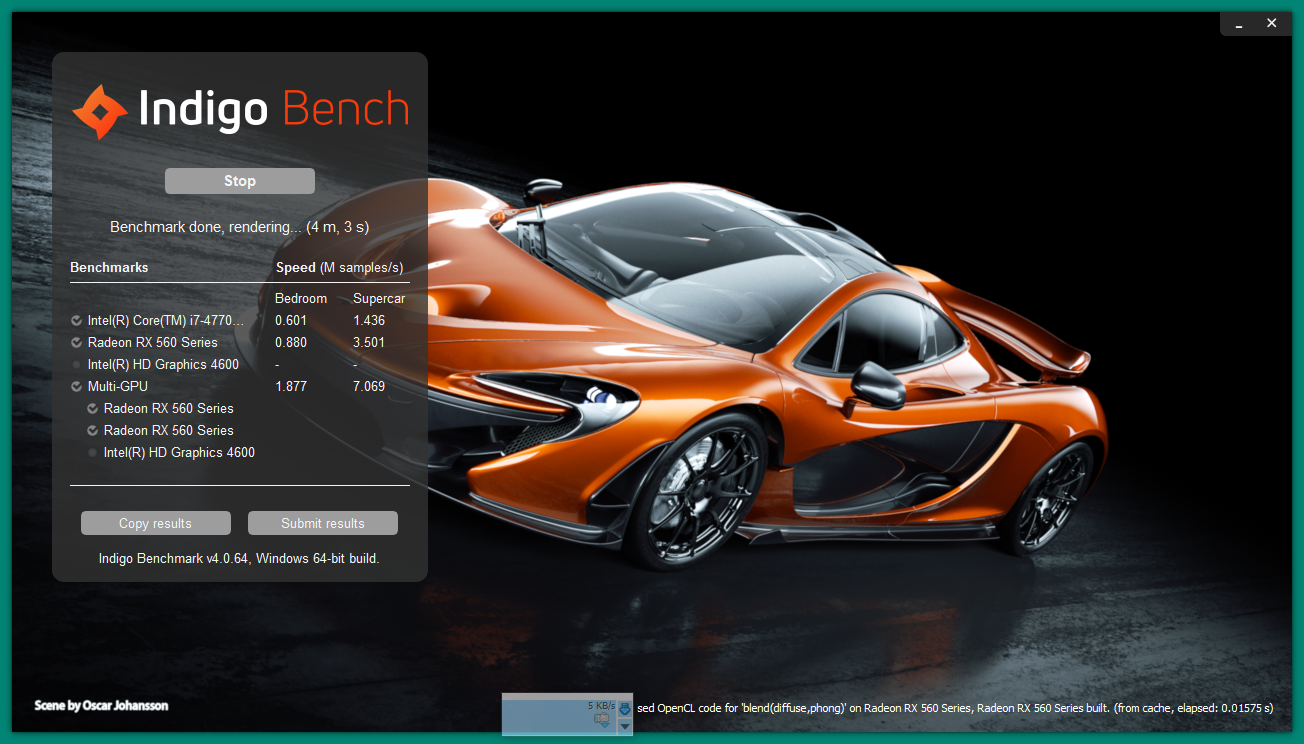
Task: Uncheck the first Radeon RX 560 under Multi-GPU
Action: [x=93, y=409]
